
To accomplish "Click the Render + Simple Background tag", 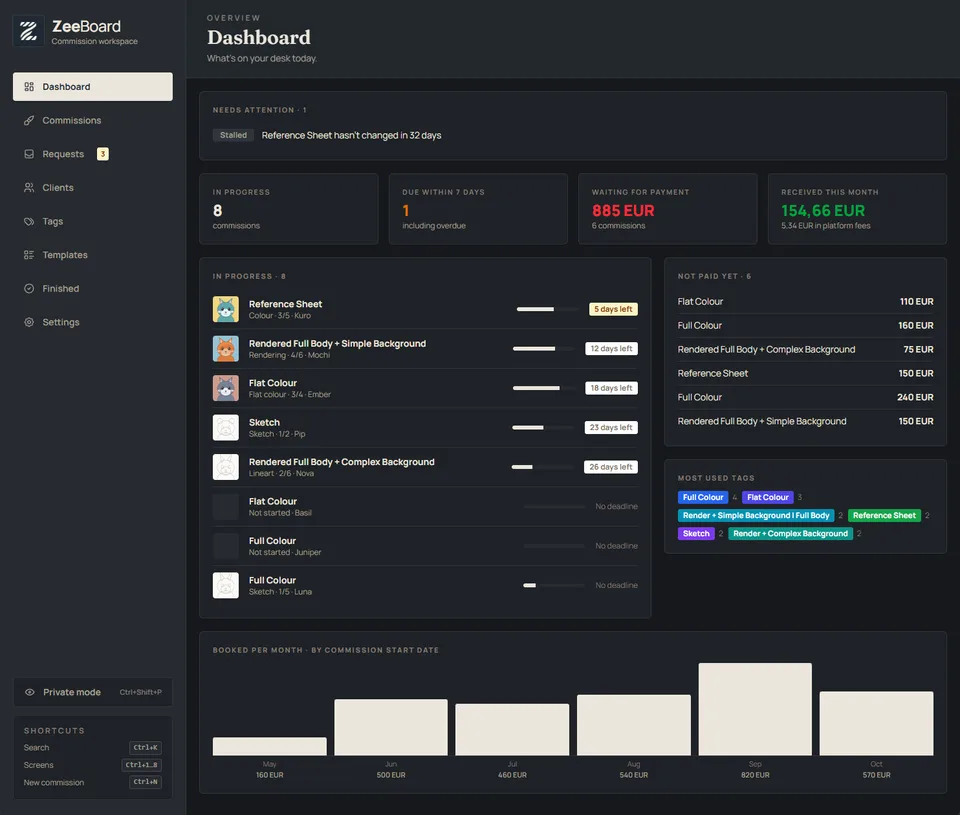I will pyautogui.click(x=756, y=516).
